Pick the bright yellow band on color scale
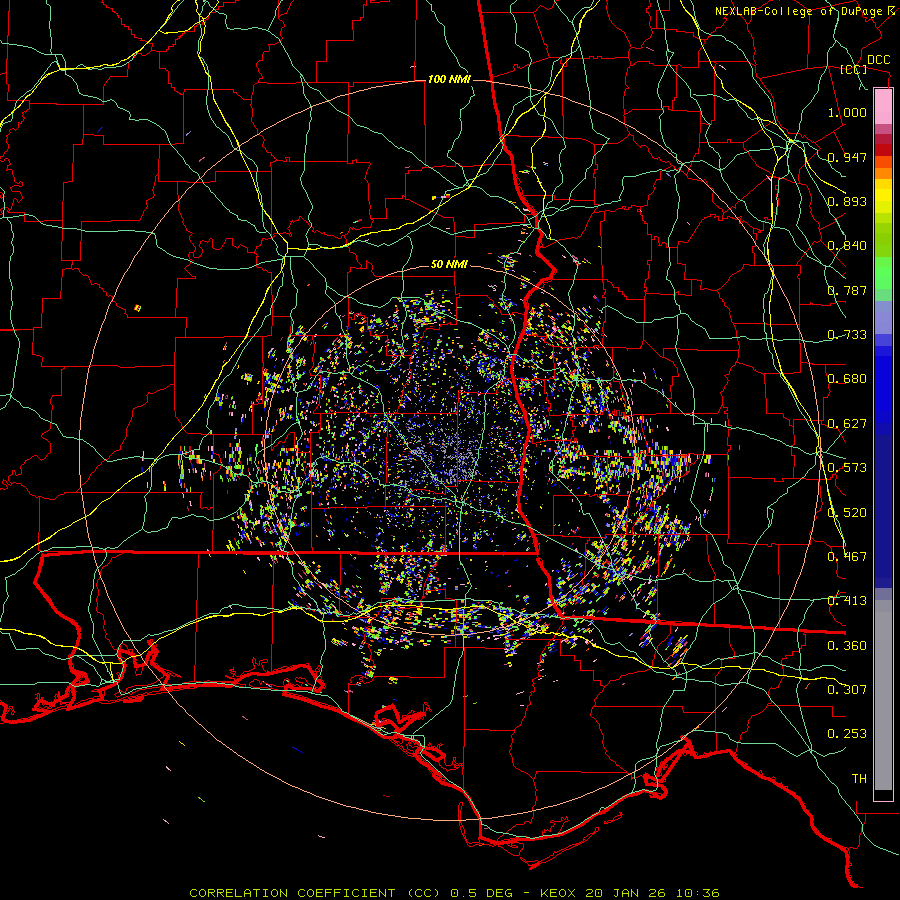Viewport: 900px width, 900px height. (x=883, y=197)
